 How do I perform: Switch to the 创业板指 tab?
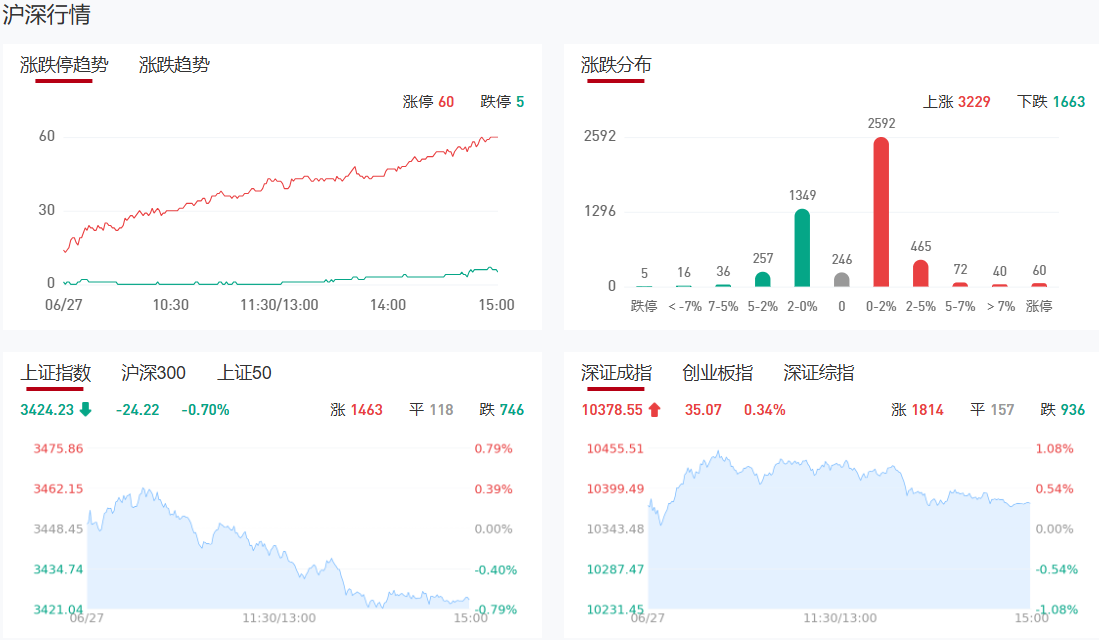coord(717,373)
